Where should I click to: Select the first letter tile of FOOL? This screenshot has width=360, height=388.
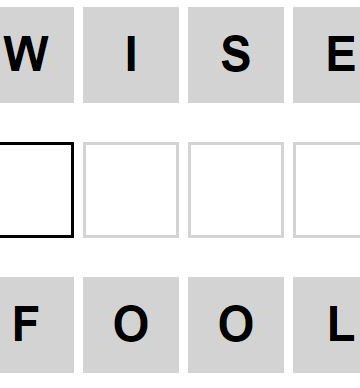click(36, 325)
